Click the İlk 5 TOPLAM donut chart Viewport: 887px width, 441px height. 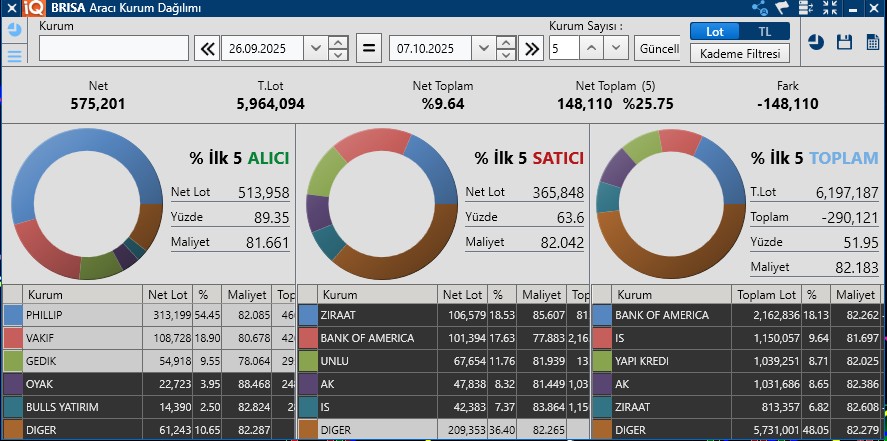[671, 204]
